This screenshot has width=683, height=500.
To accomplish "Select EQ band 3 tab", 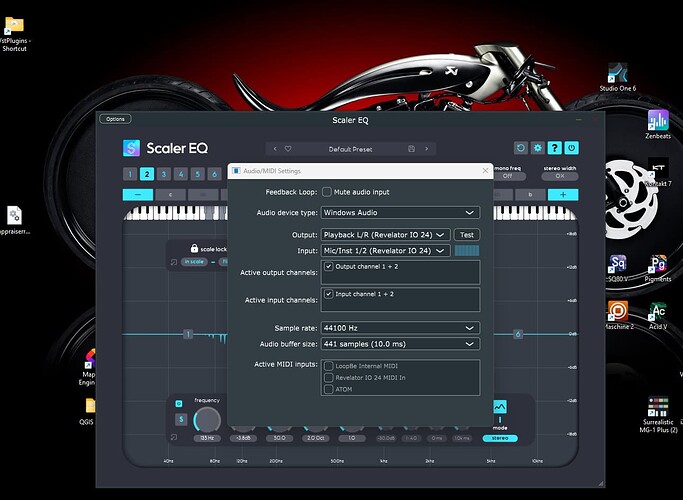I will (x=164, y=174).
